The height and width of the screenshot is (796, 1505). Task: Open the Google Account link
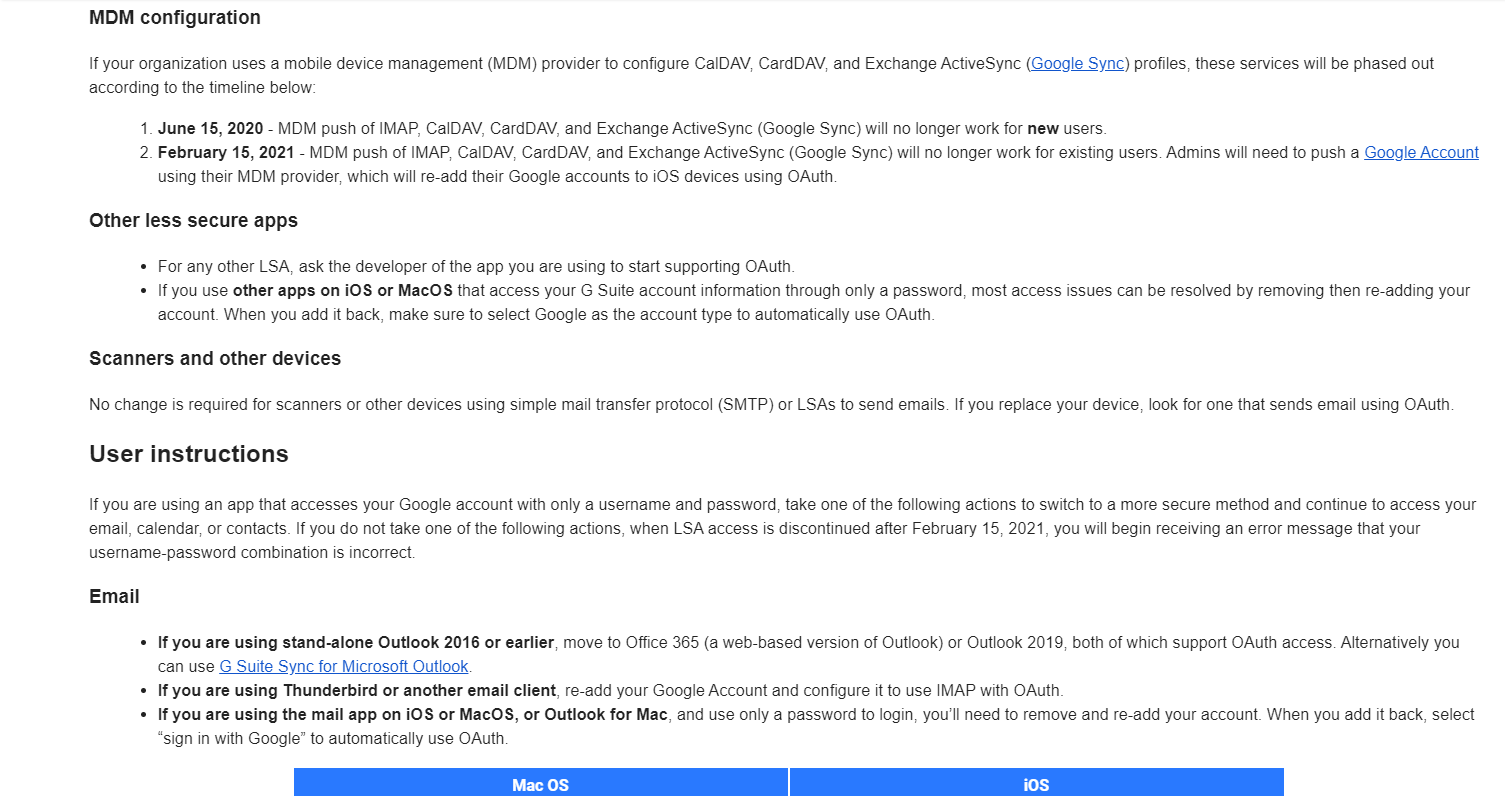pos(1421,153)
